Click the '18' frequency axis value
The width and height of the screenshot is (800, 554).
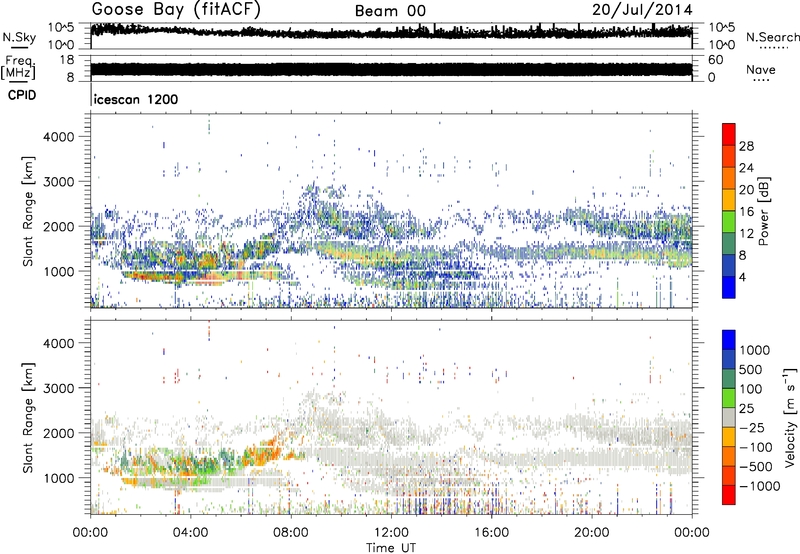pos(67,60)
